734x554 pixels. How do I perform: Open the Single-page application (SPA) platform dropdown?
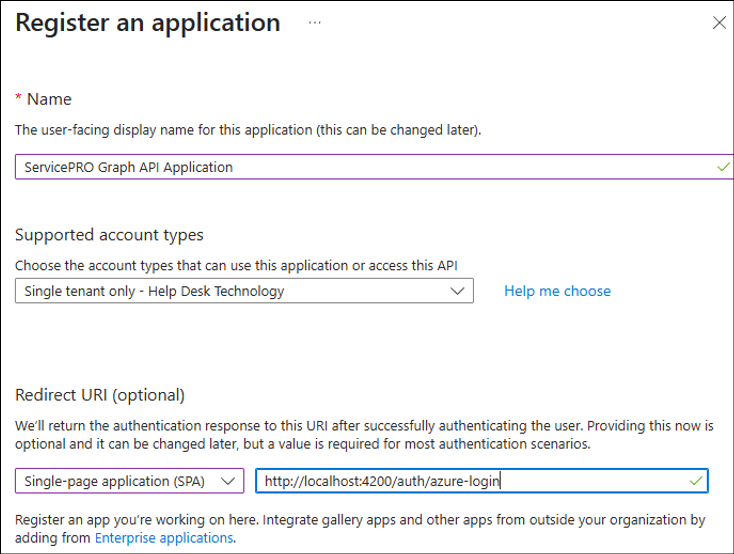coord(130,481)
